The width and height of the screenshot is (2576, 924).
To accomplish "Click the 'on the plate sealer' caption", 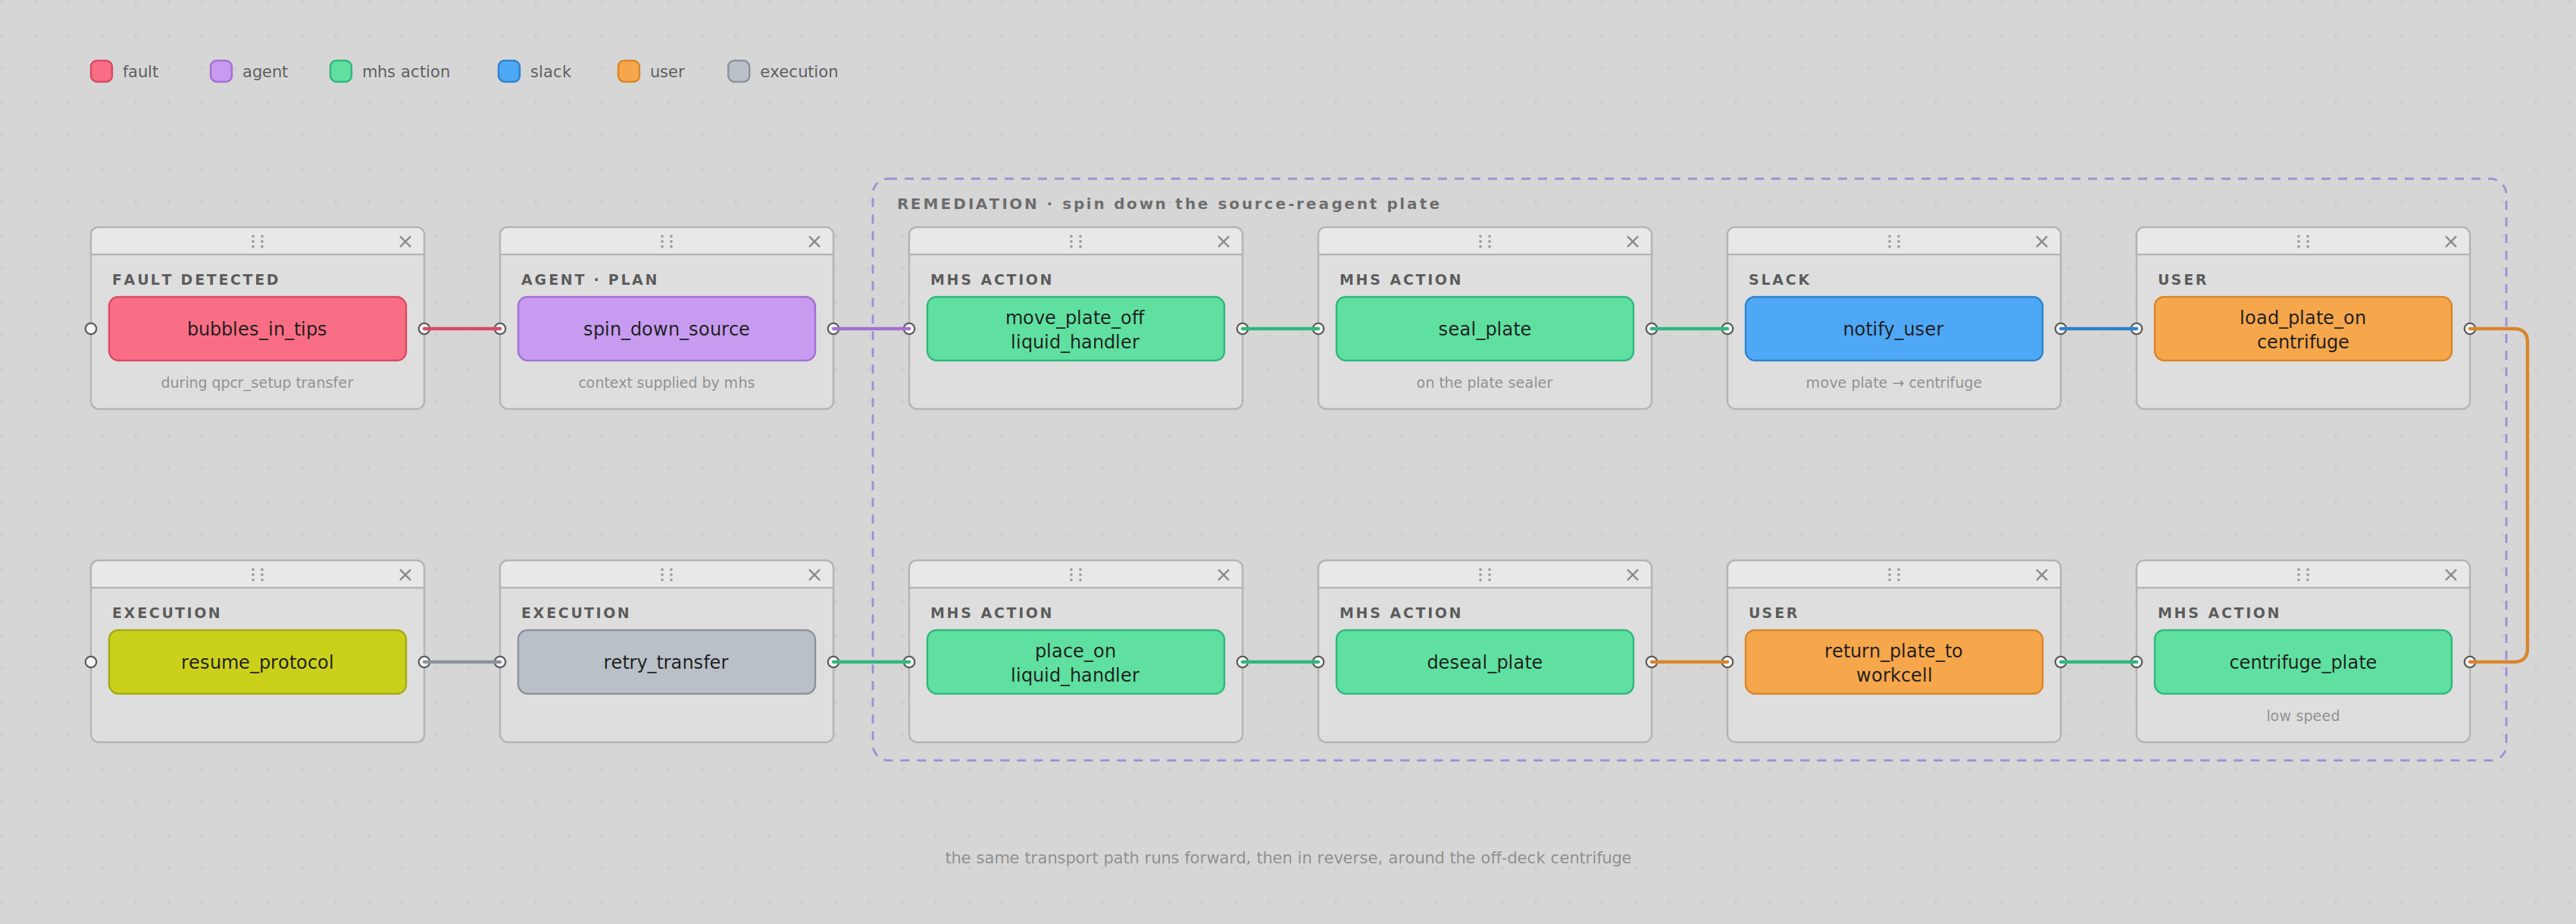I will point(1484,383).
